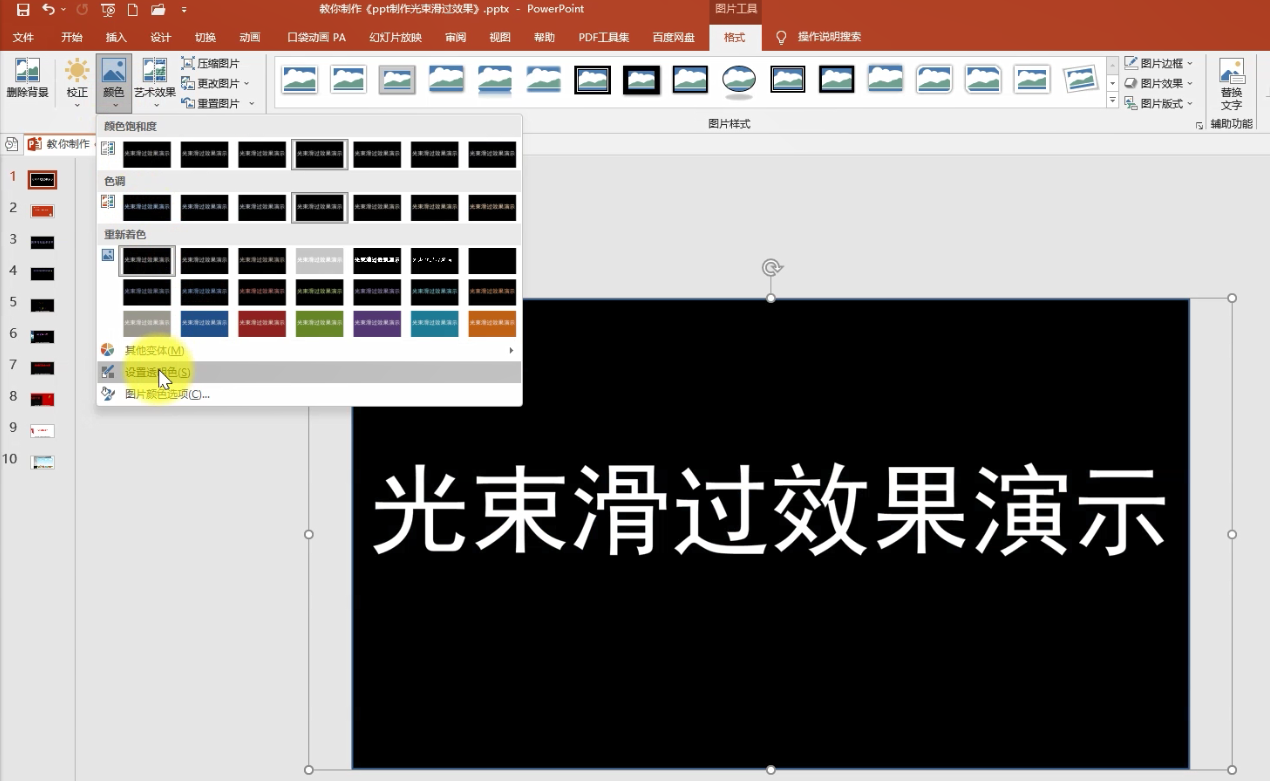
Task: Switch to the 设计 (Design) tab
Action: (x=161, y=37)
